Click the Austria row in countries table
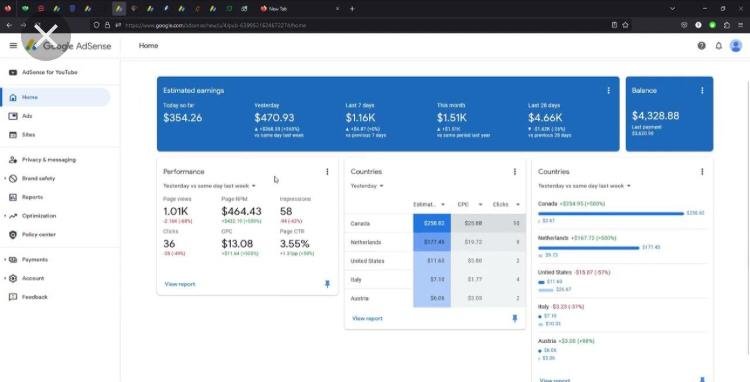750x382 pixels. 435,298
